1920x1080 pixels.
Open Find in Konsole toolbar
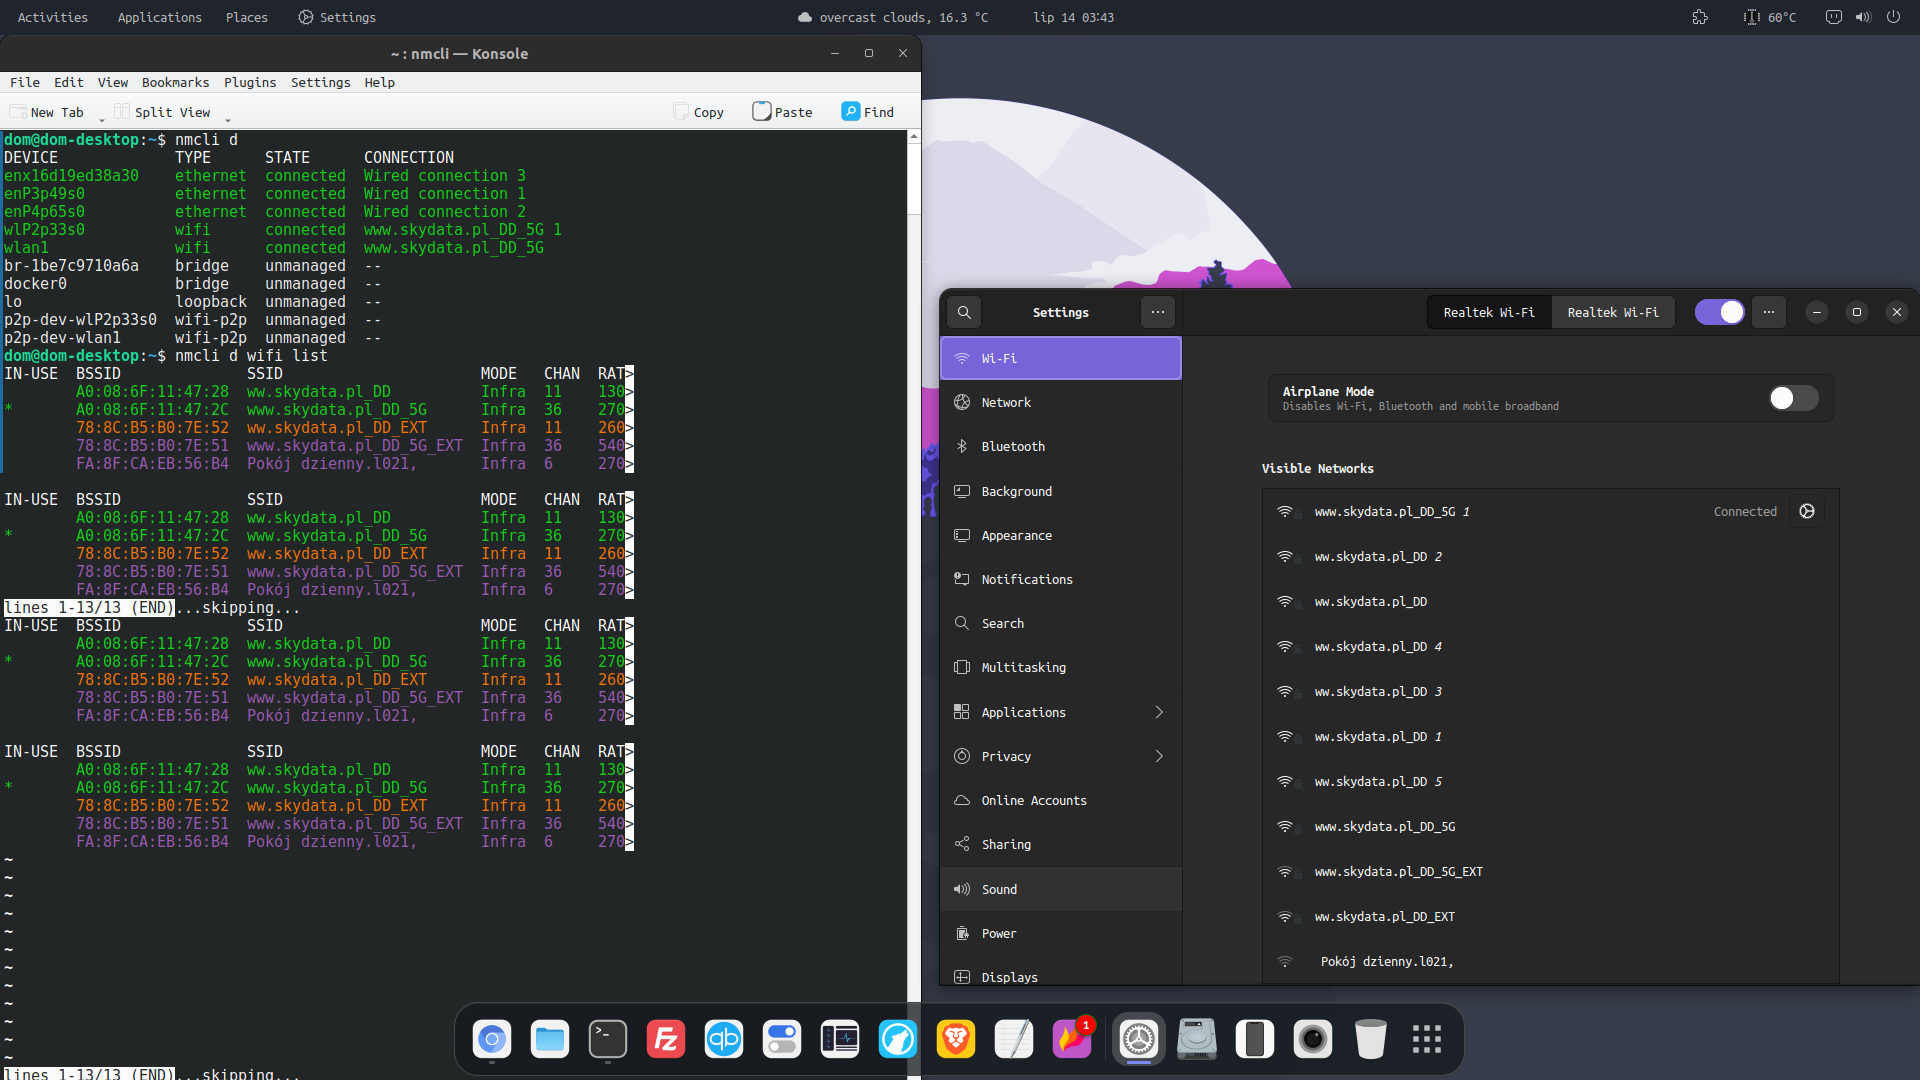(866, 111)
